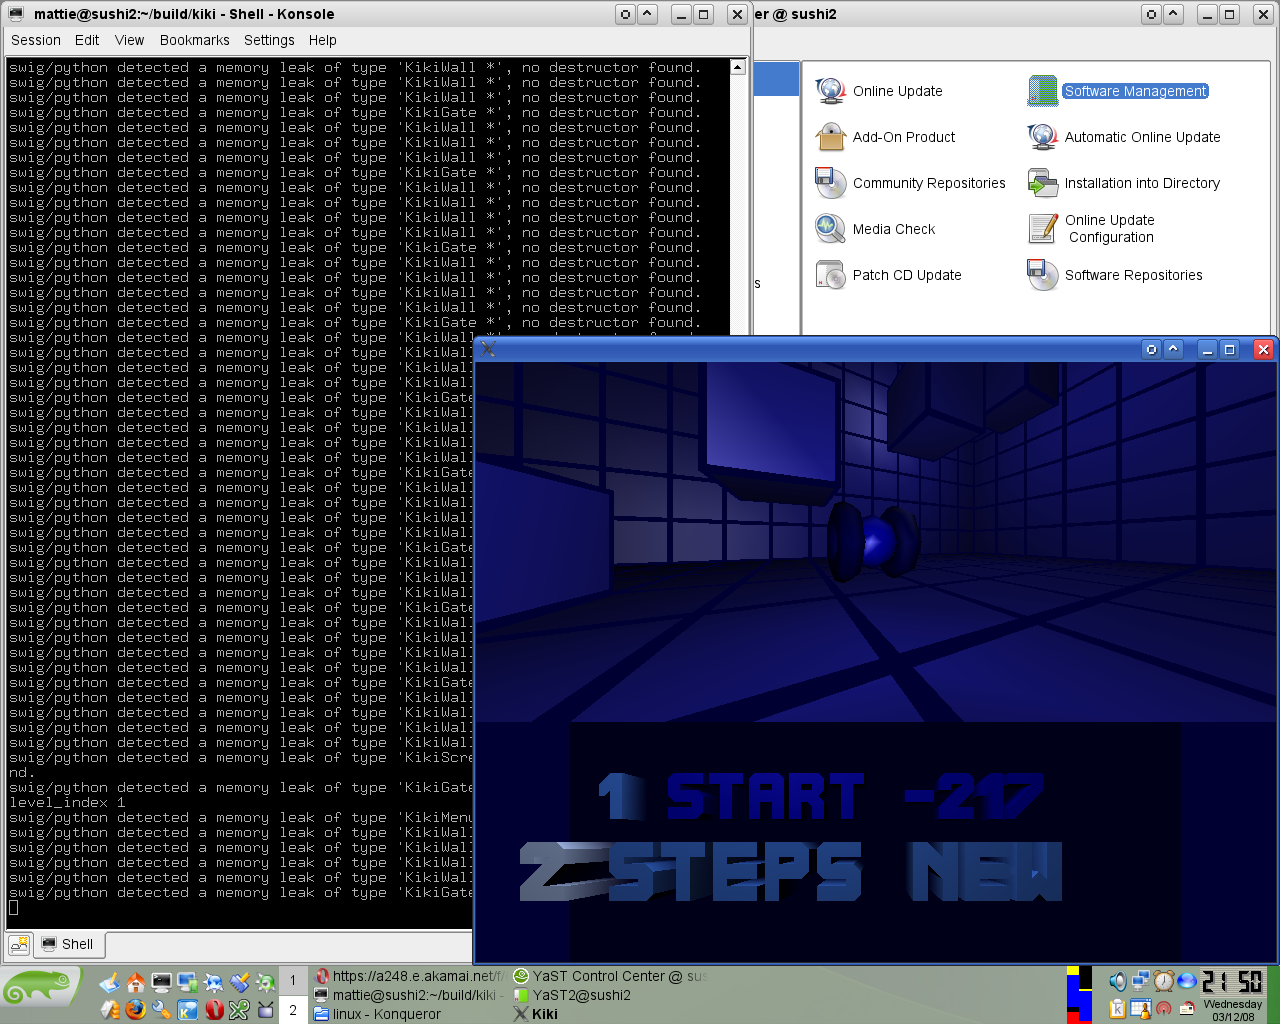Switch to virtual desktop 2
The height and width of the screenshot is (1024, 1280).
(x=293, y=1010)
